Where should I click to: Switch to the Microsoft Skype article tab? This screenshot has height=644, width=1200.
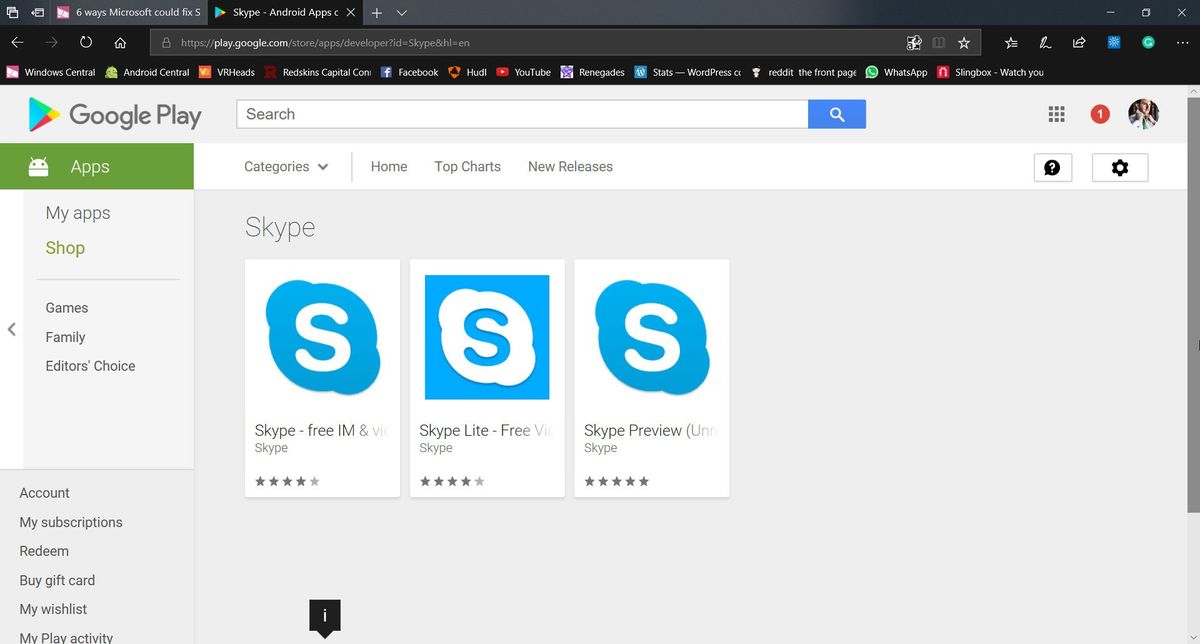tap(130, 13)
